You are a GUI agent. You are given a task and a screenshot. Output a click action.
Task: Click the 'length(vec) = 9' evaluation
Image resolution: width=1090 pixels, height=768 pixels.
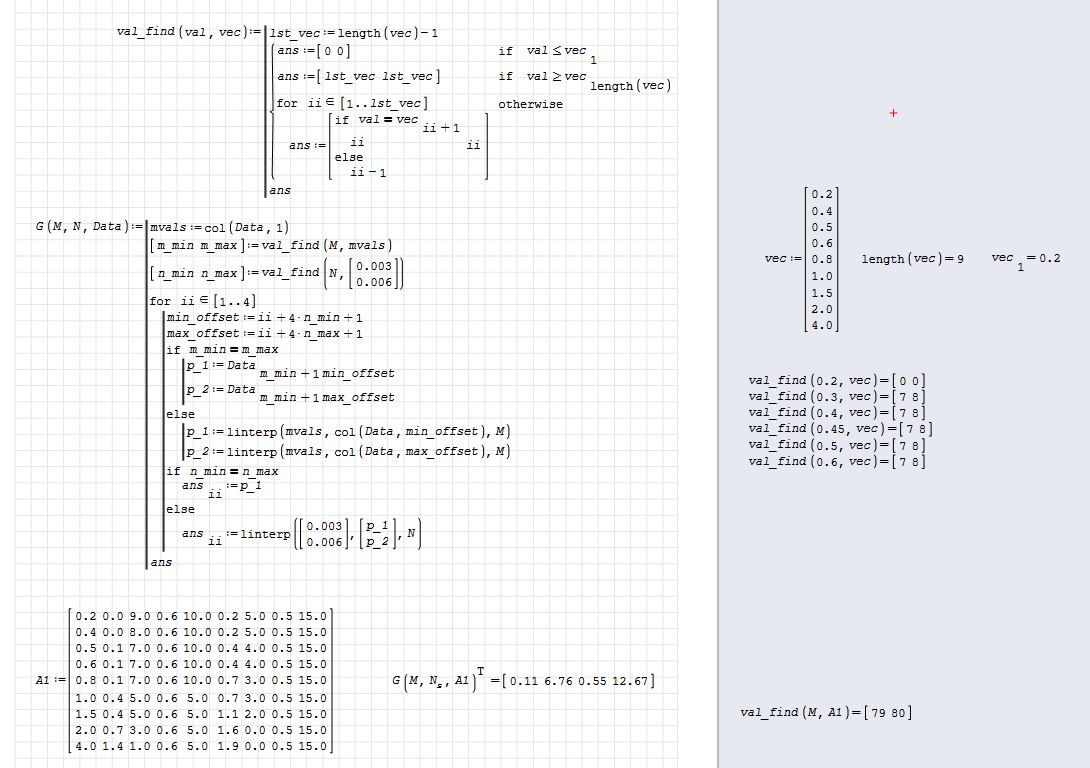912,259
